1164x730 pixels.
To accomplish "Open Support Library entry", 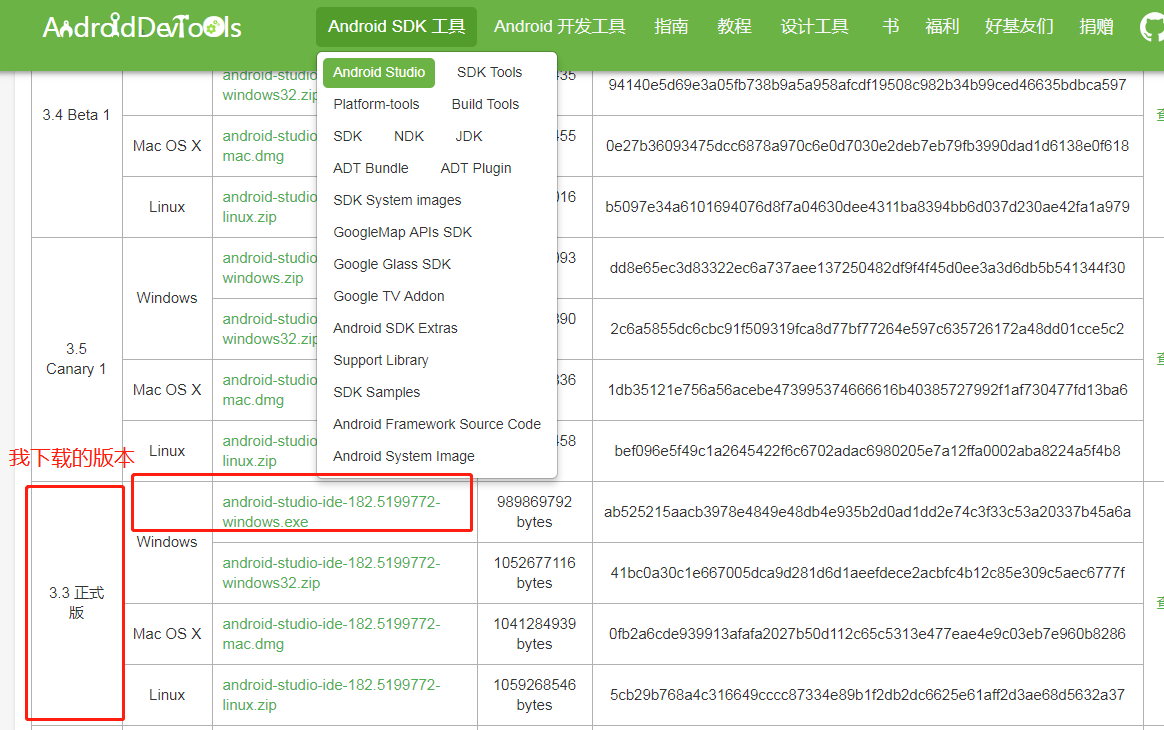I will click(x=381, y=359).
